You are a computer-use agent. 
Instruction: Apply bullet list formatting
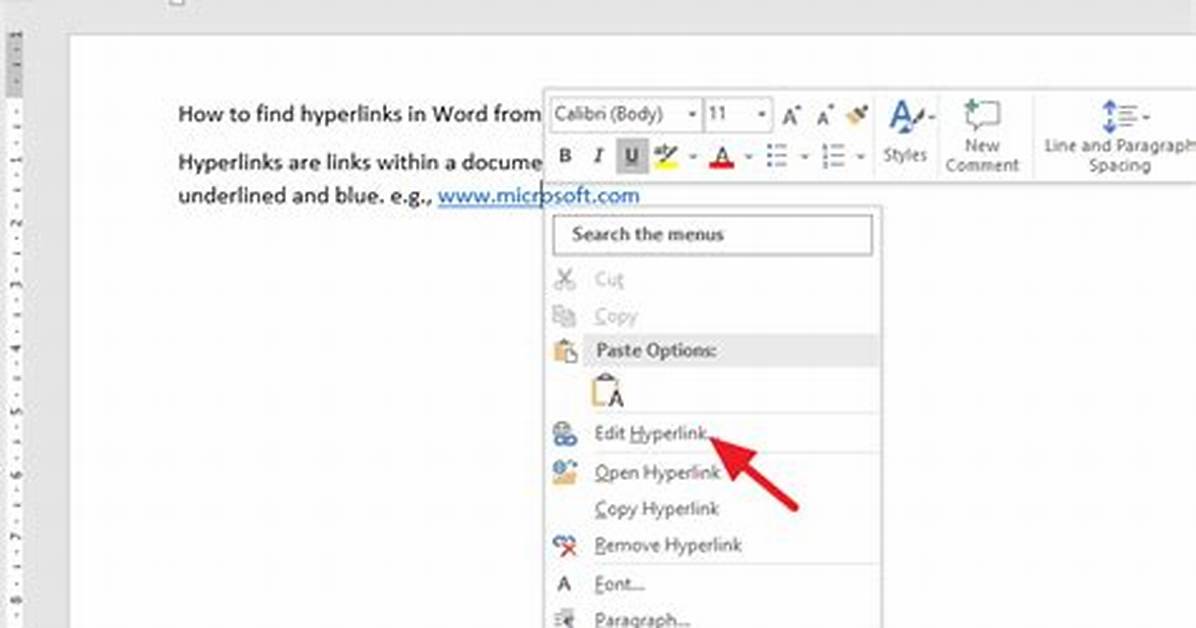pyautogui.click(x=777, y=156)
